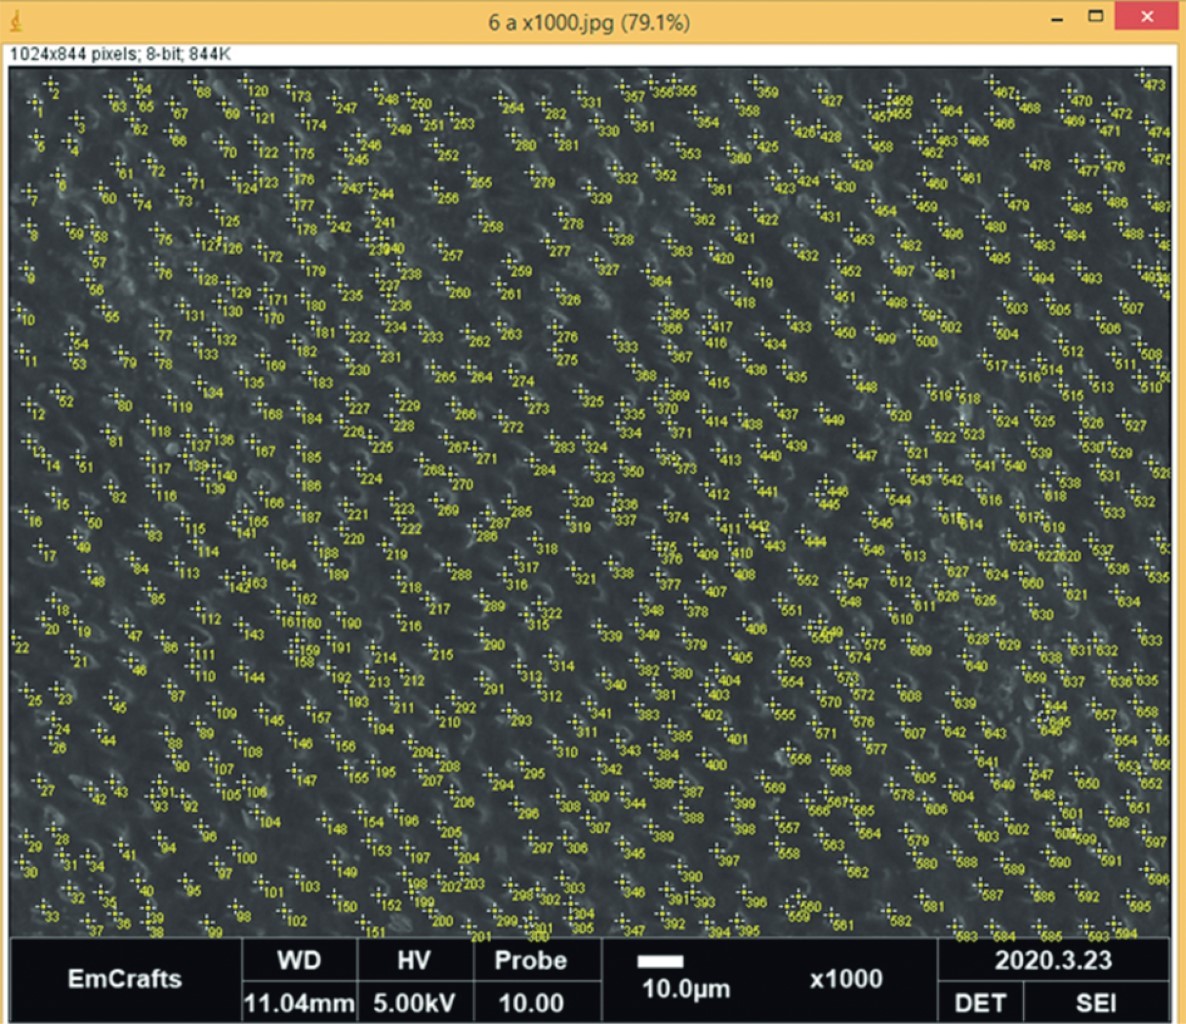Screen dimensions: 1186x1024
Task: Click the window title '6 a x1000.jpg (79.1%)'
Action: pos(588,22)
